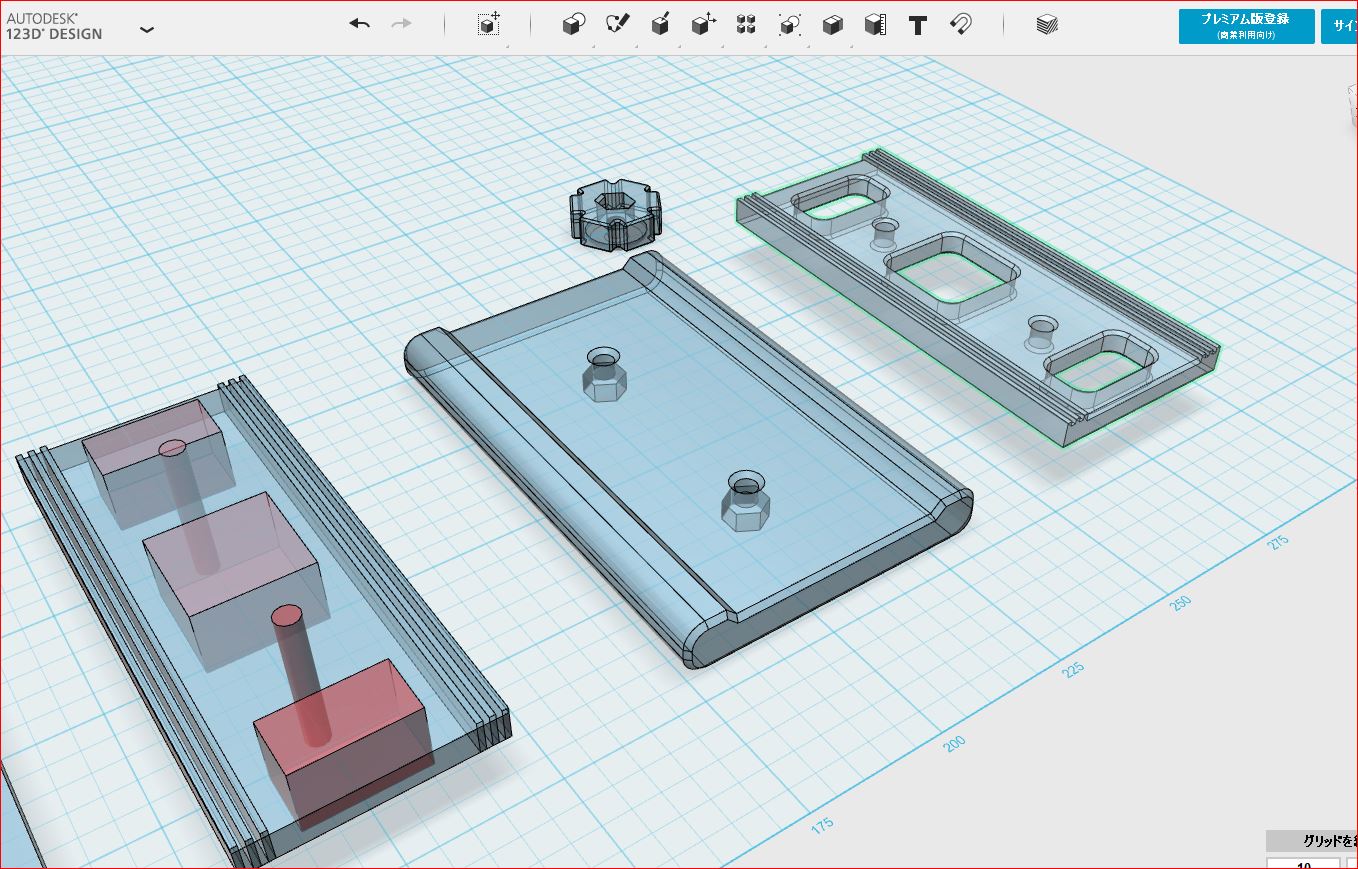Screen dimensions: 1358x869
Task: Click the 250 grid ruler label
Action: pos(1181,602)
